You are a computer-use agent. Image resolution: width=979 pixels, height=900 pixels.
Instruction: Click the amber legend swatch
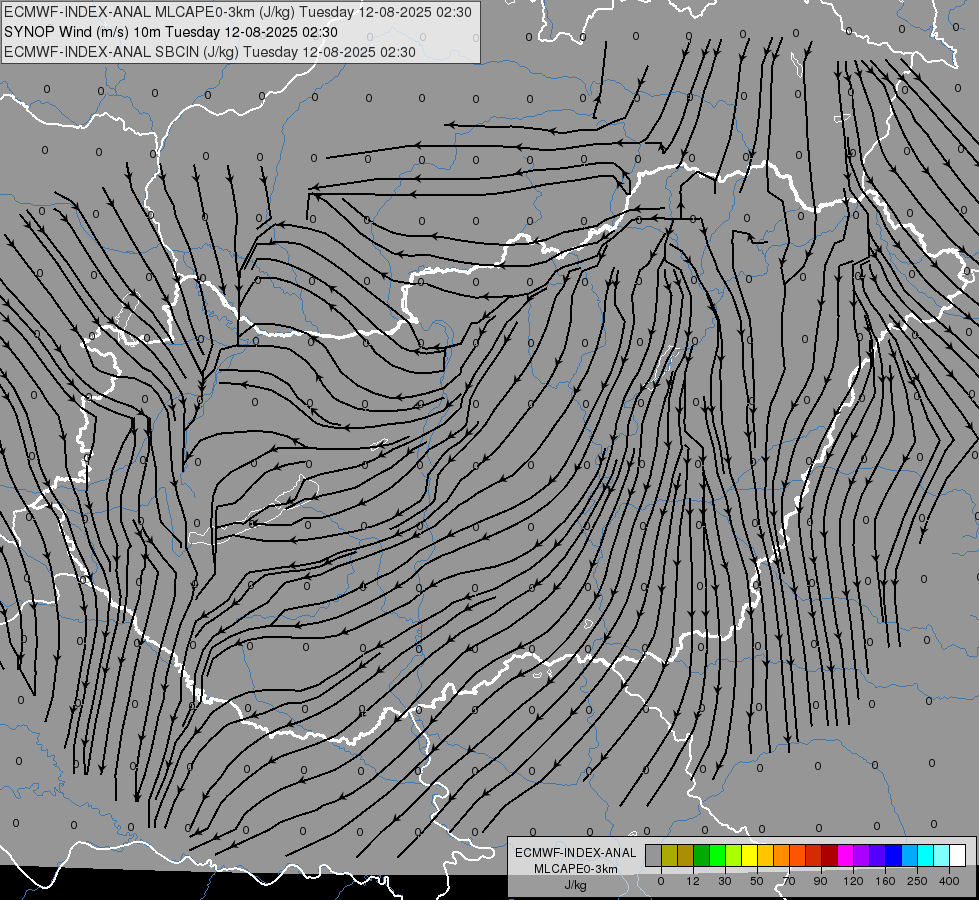[x=765, y=855]
